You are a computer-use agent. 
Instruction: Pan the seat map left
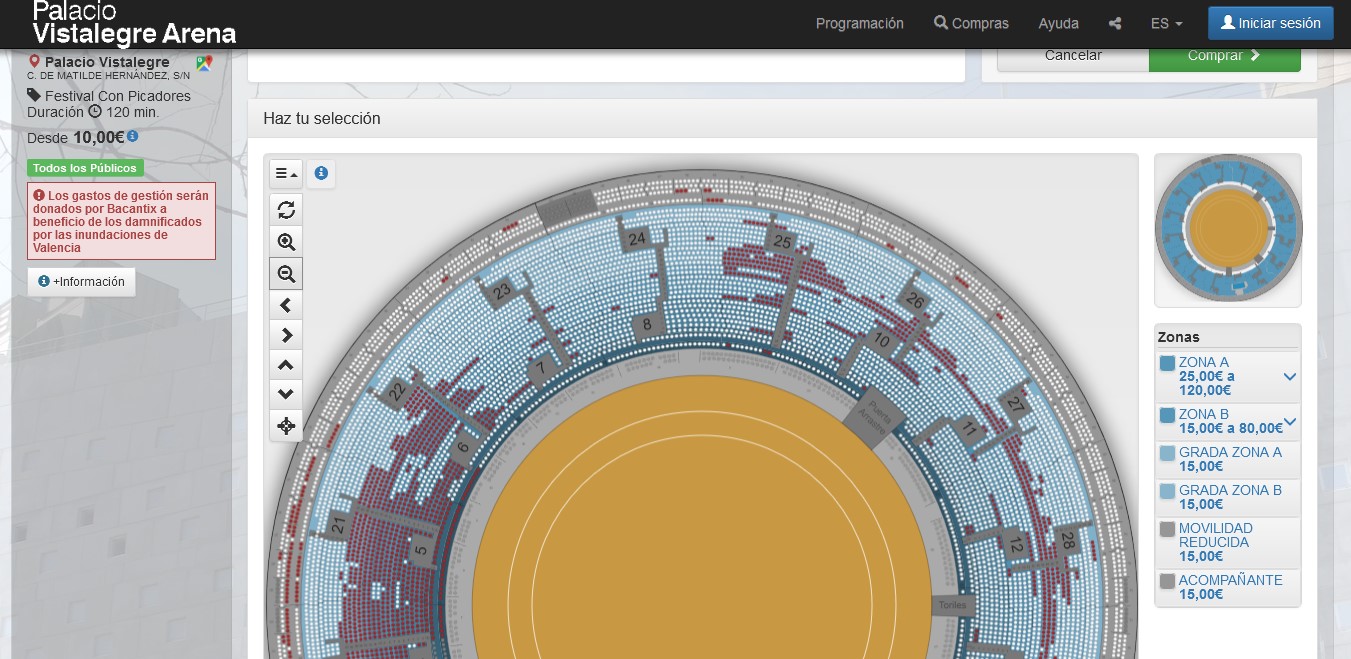tap(286, 304)
